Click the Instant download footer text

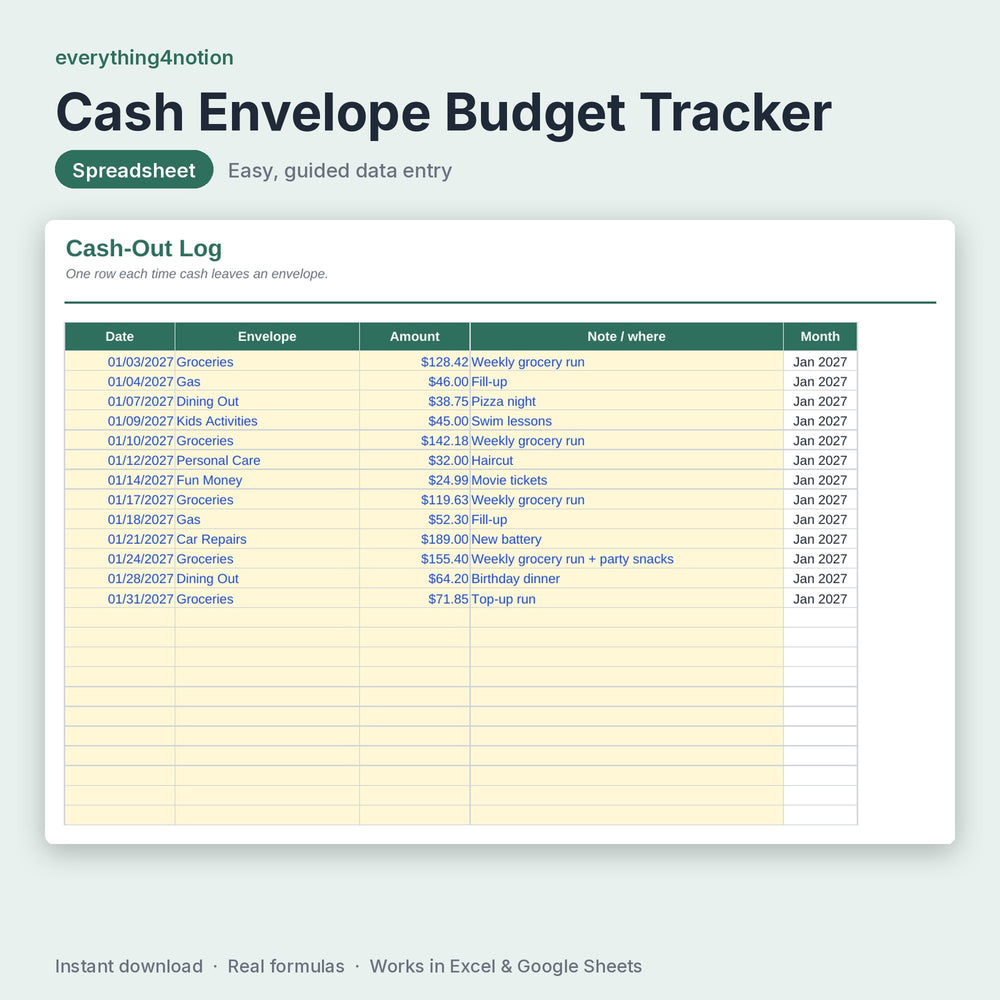tap(129, 966)
